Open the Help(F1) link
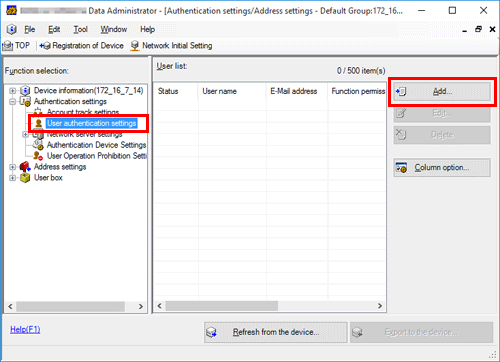This screenshot has height=362, width=500. pyautogui.click(x=25, y=330)
